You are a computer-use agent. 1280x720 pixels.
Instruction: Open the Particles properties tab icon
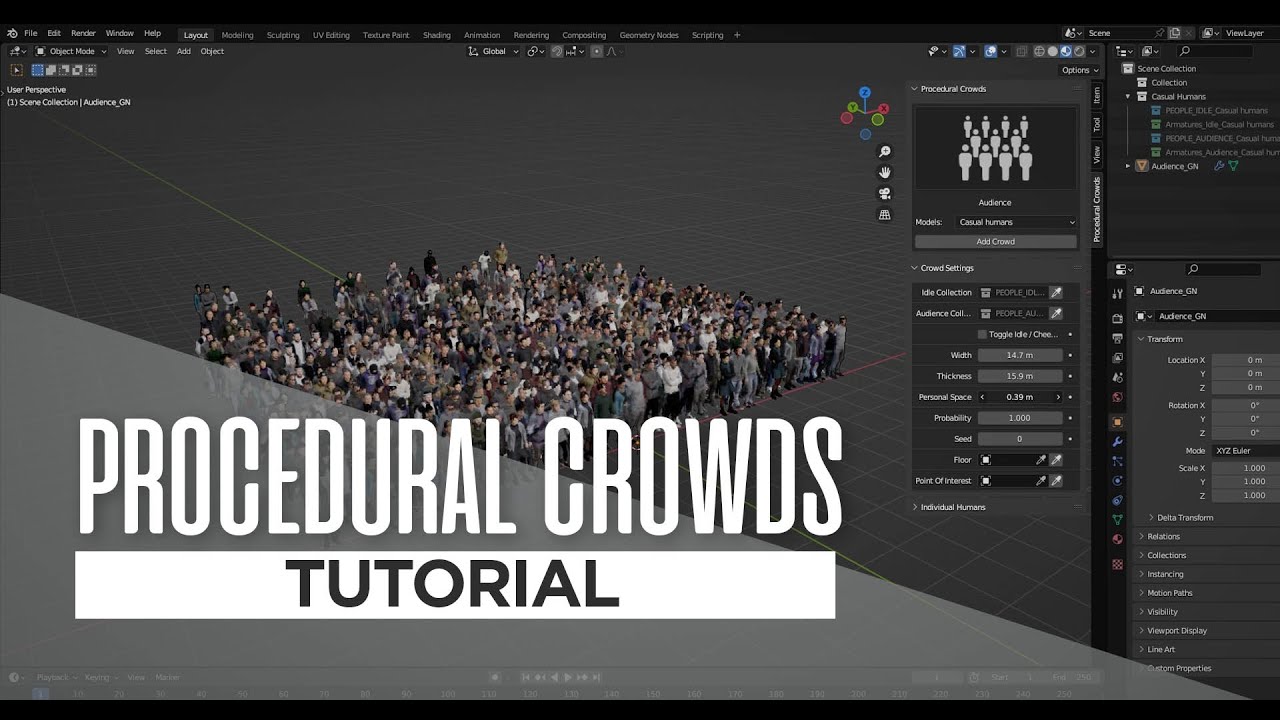tap(1118, 461)
